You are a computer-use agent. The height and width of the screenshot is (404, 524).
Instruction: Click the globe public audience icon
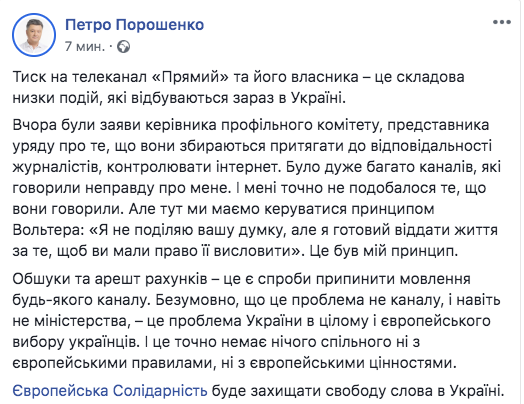pyautogui.click(x=123, y=47)
